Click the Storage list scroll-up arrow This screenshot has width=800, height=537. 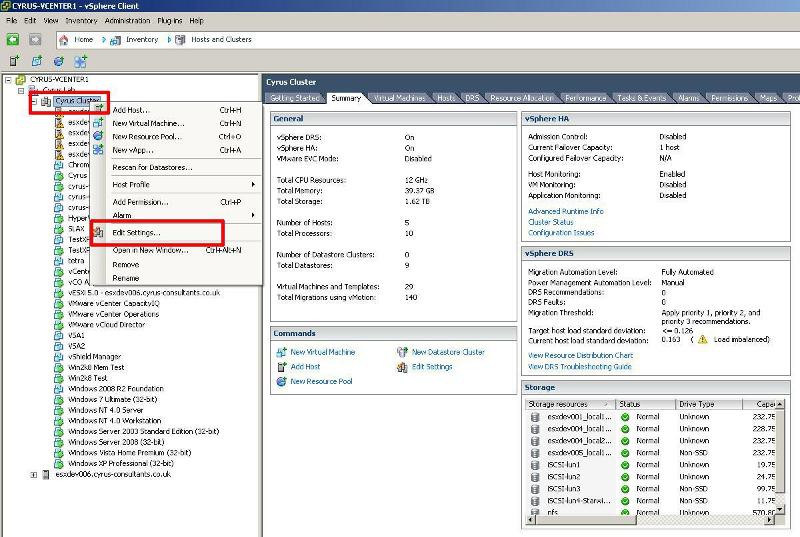click(x=780, y=404)
